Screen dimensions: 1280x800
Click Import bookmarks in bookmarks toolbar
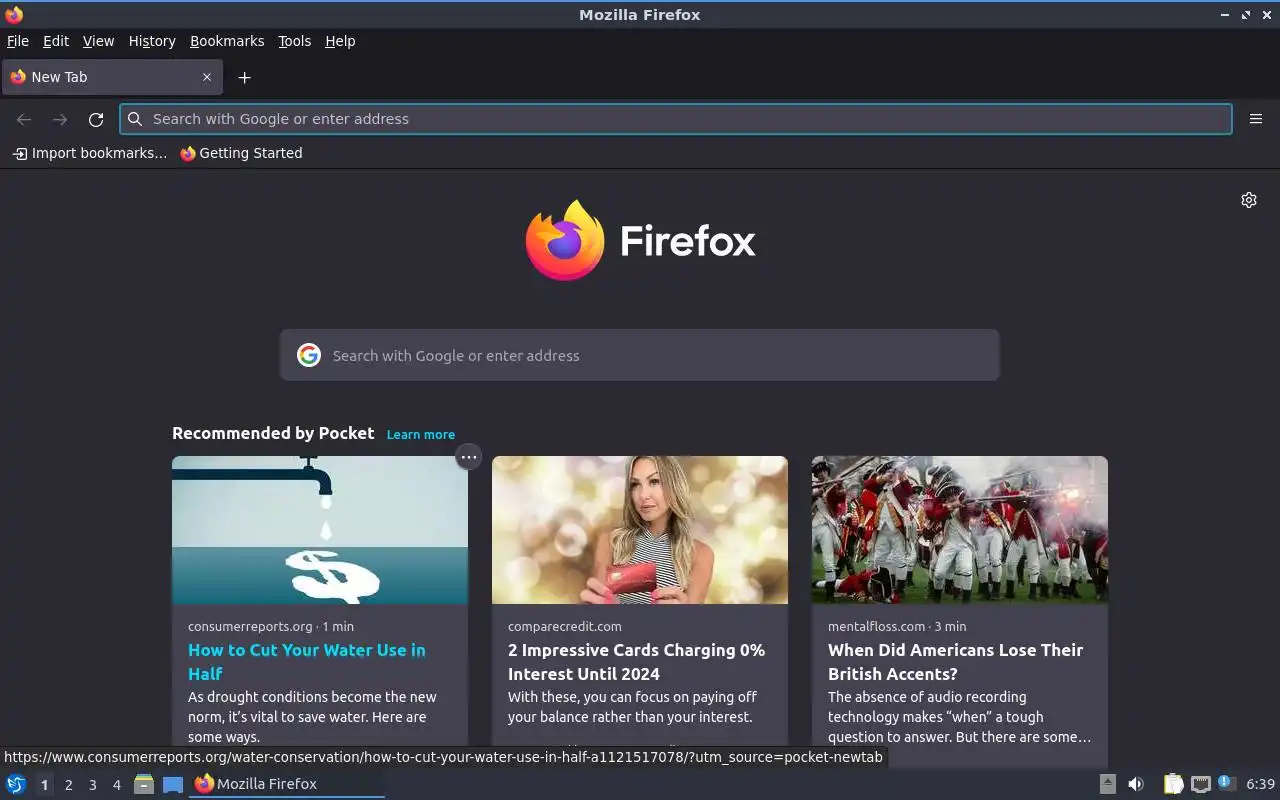click(90, 153)
